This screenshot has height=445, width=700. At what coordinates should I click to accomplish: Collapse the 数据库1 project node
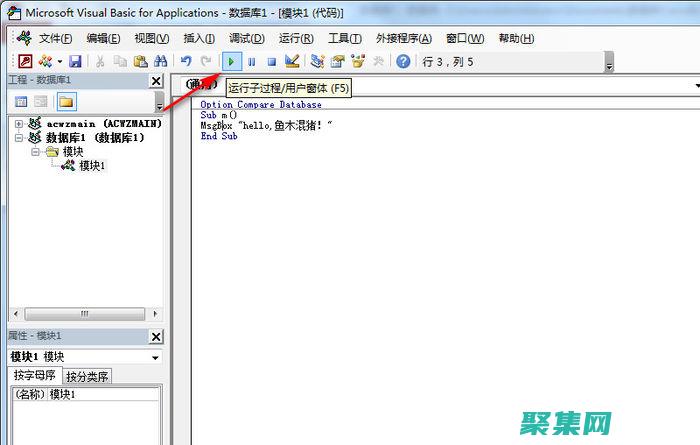point(18,138)
